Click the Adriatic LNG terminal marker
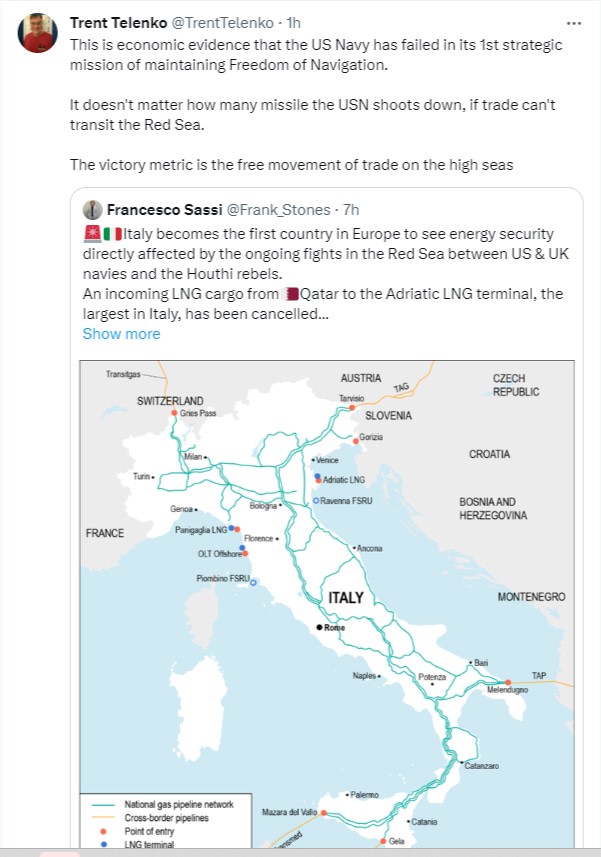This screenshot has width=601, height=857. tap(317, 478)
